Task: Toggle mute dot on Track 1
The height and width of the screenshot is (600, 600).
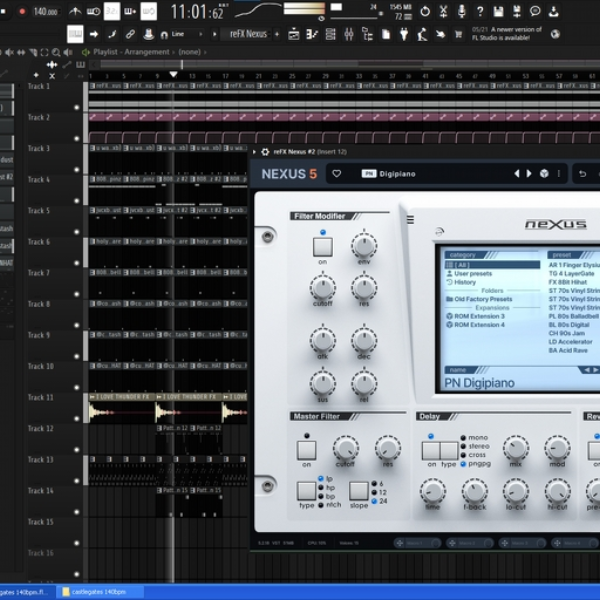Action: 77,108
